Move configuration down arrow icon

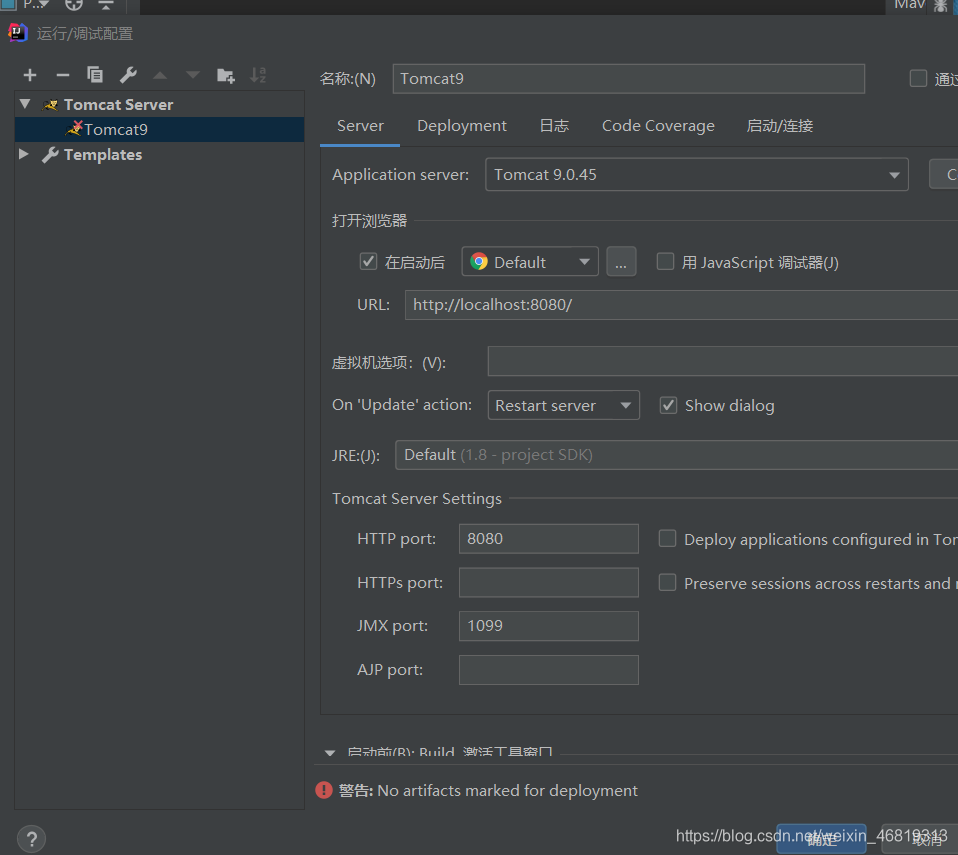[193, 75]
